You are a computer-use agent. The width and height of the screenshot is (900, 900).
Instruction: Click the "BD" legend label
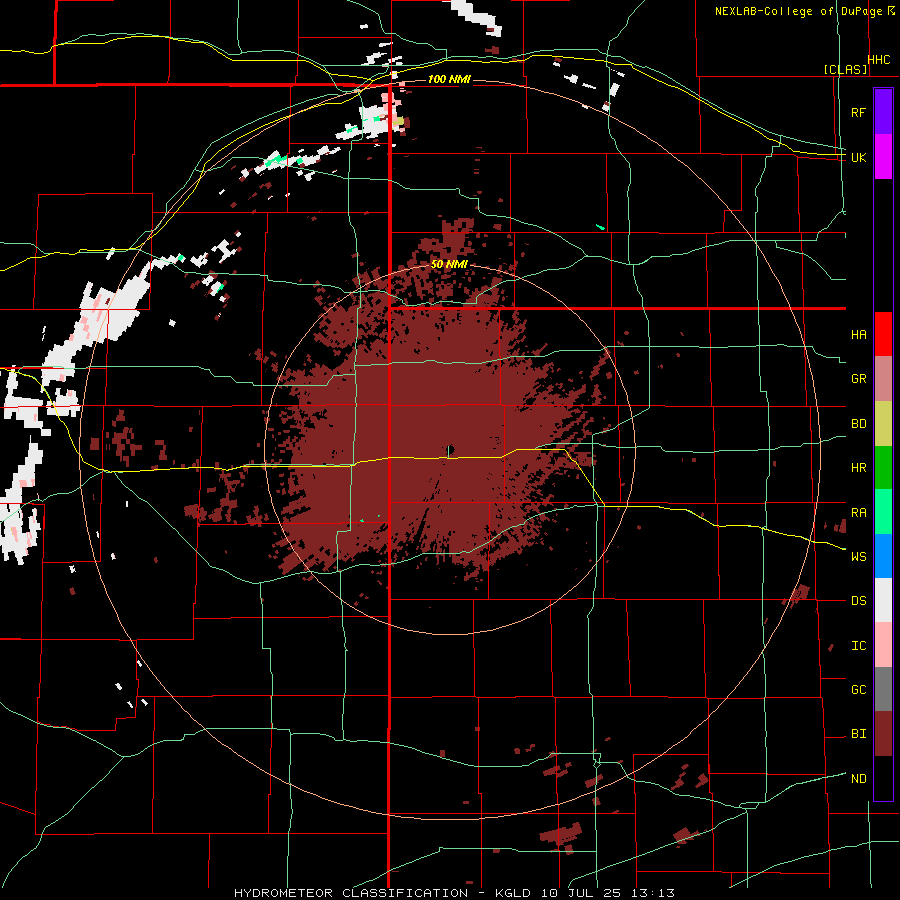[x=858, y=424]
